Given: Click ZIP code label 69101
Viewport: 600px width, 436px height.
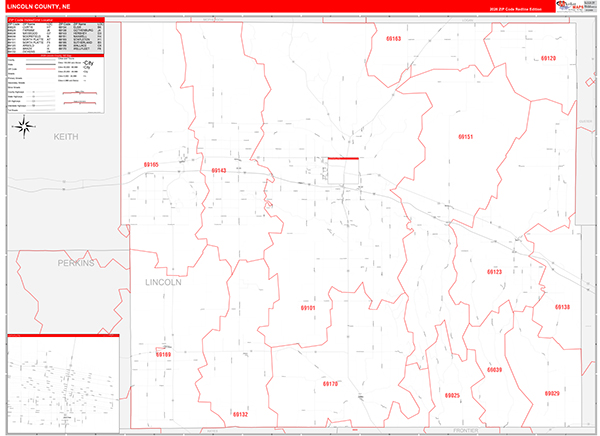Looking at the screenshot, I should 308,308.
